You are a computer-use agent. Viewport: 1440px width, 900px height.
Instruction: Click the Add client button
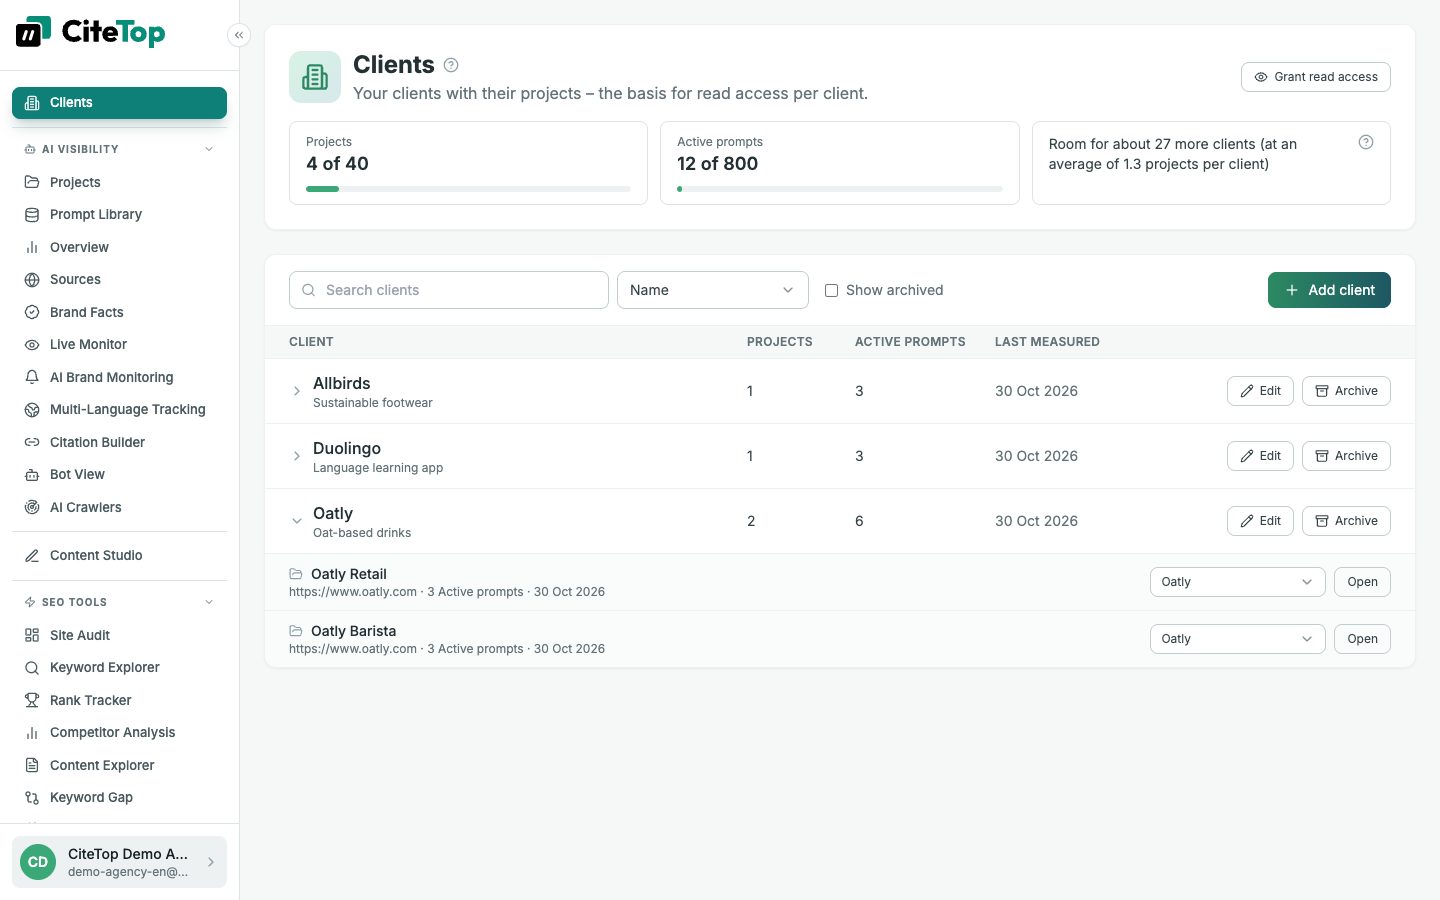[1329, 290]
